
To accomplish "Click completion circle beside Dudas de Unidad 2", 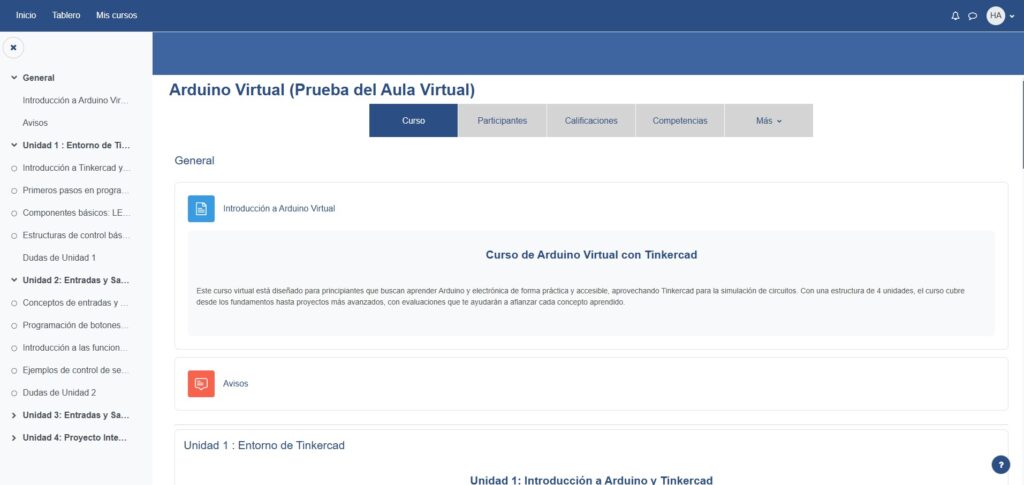I will coord(14,394).
